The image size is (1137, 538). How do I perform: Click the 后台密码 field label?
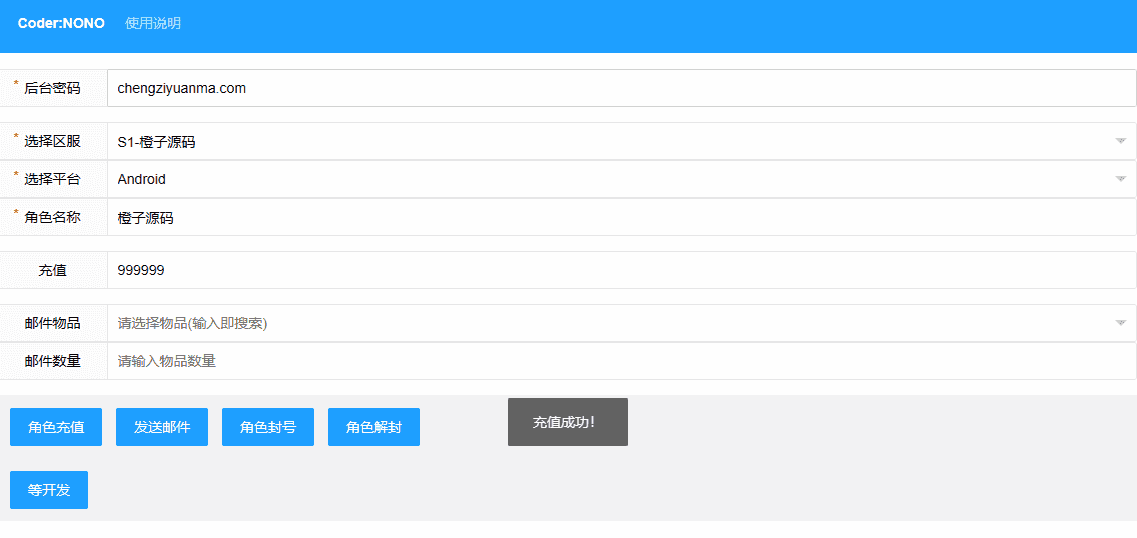[53, 88]
